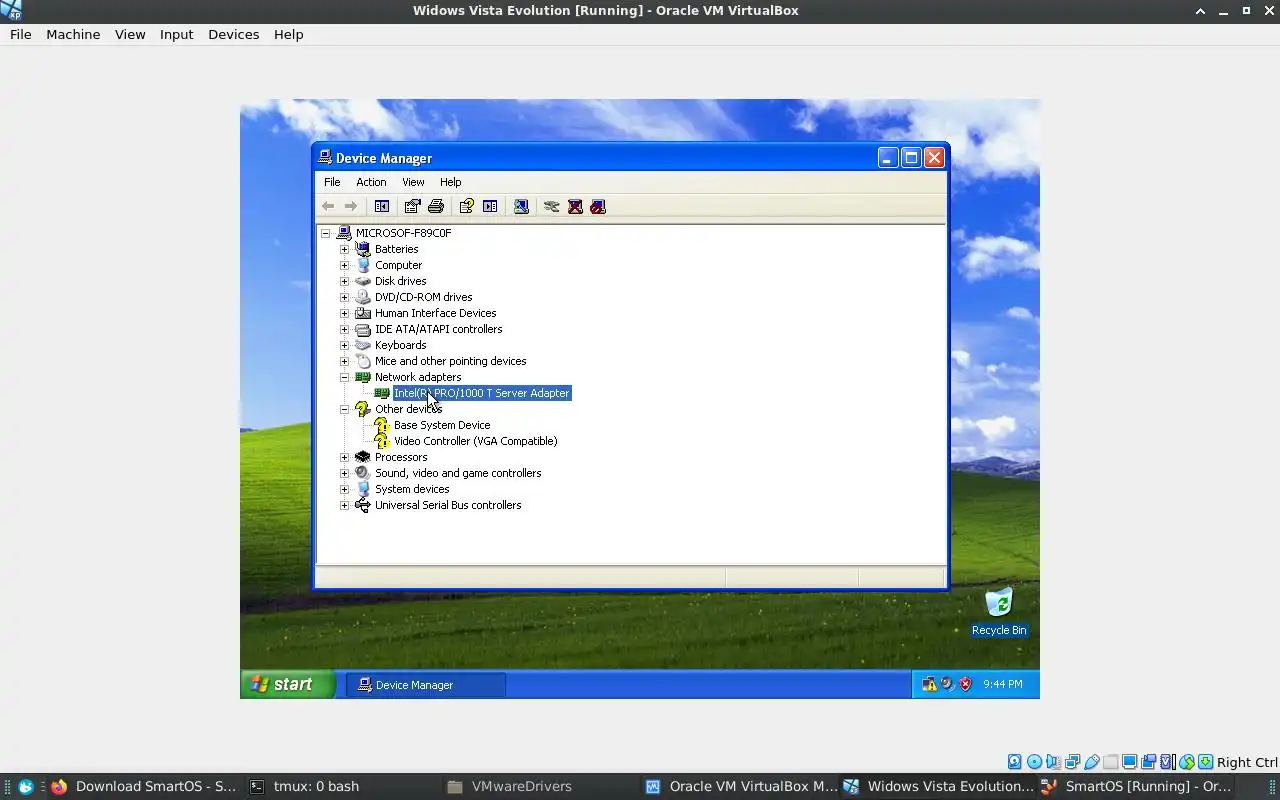
Task: Toggle the Show/Hide Console Tree toolbar icon
Action: (382, 206)
